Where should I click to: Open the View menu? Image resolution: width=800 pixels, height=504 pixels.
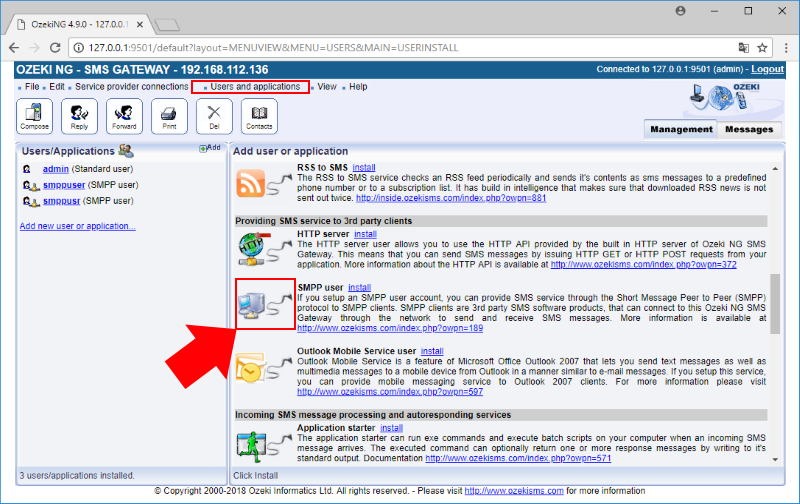click(x=327, y=87)
